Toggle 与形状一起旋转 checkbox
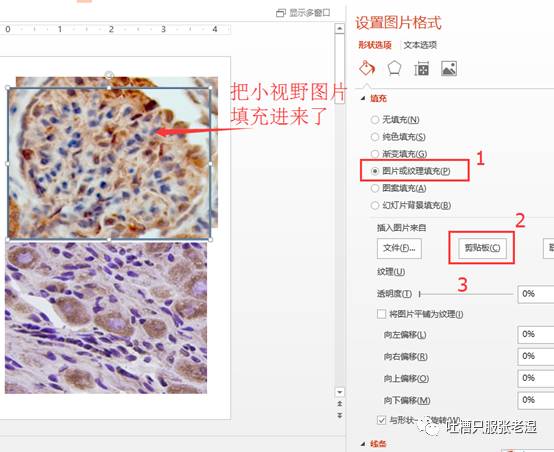This screenshot has width=554, height=452. coord(382,420)
